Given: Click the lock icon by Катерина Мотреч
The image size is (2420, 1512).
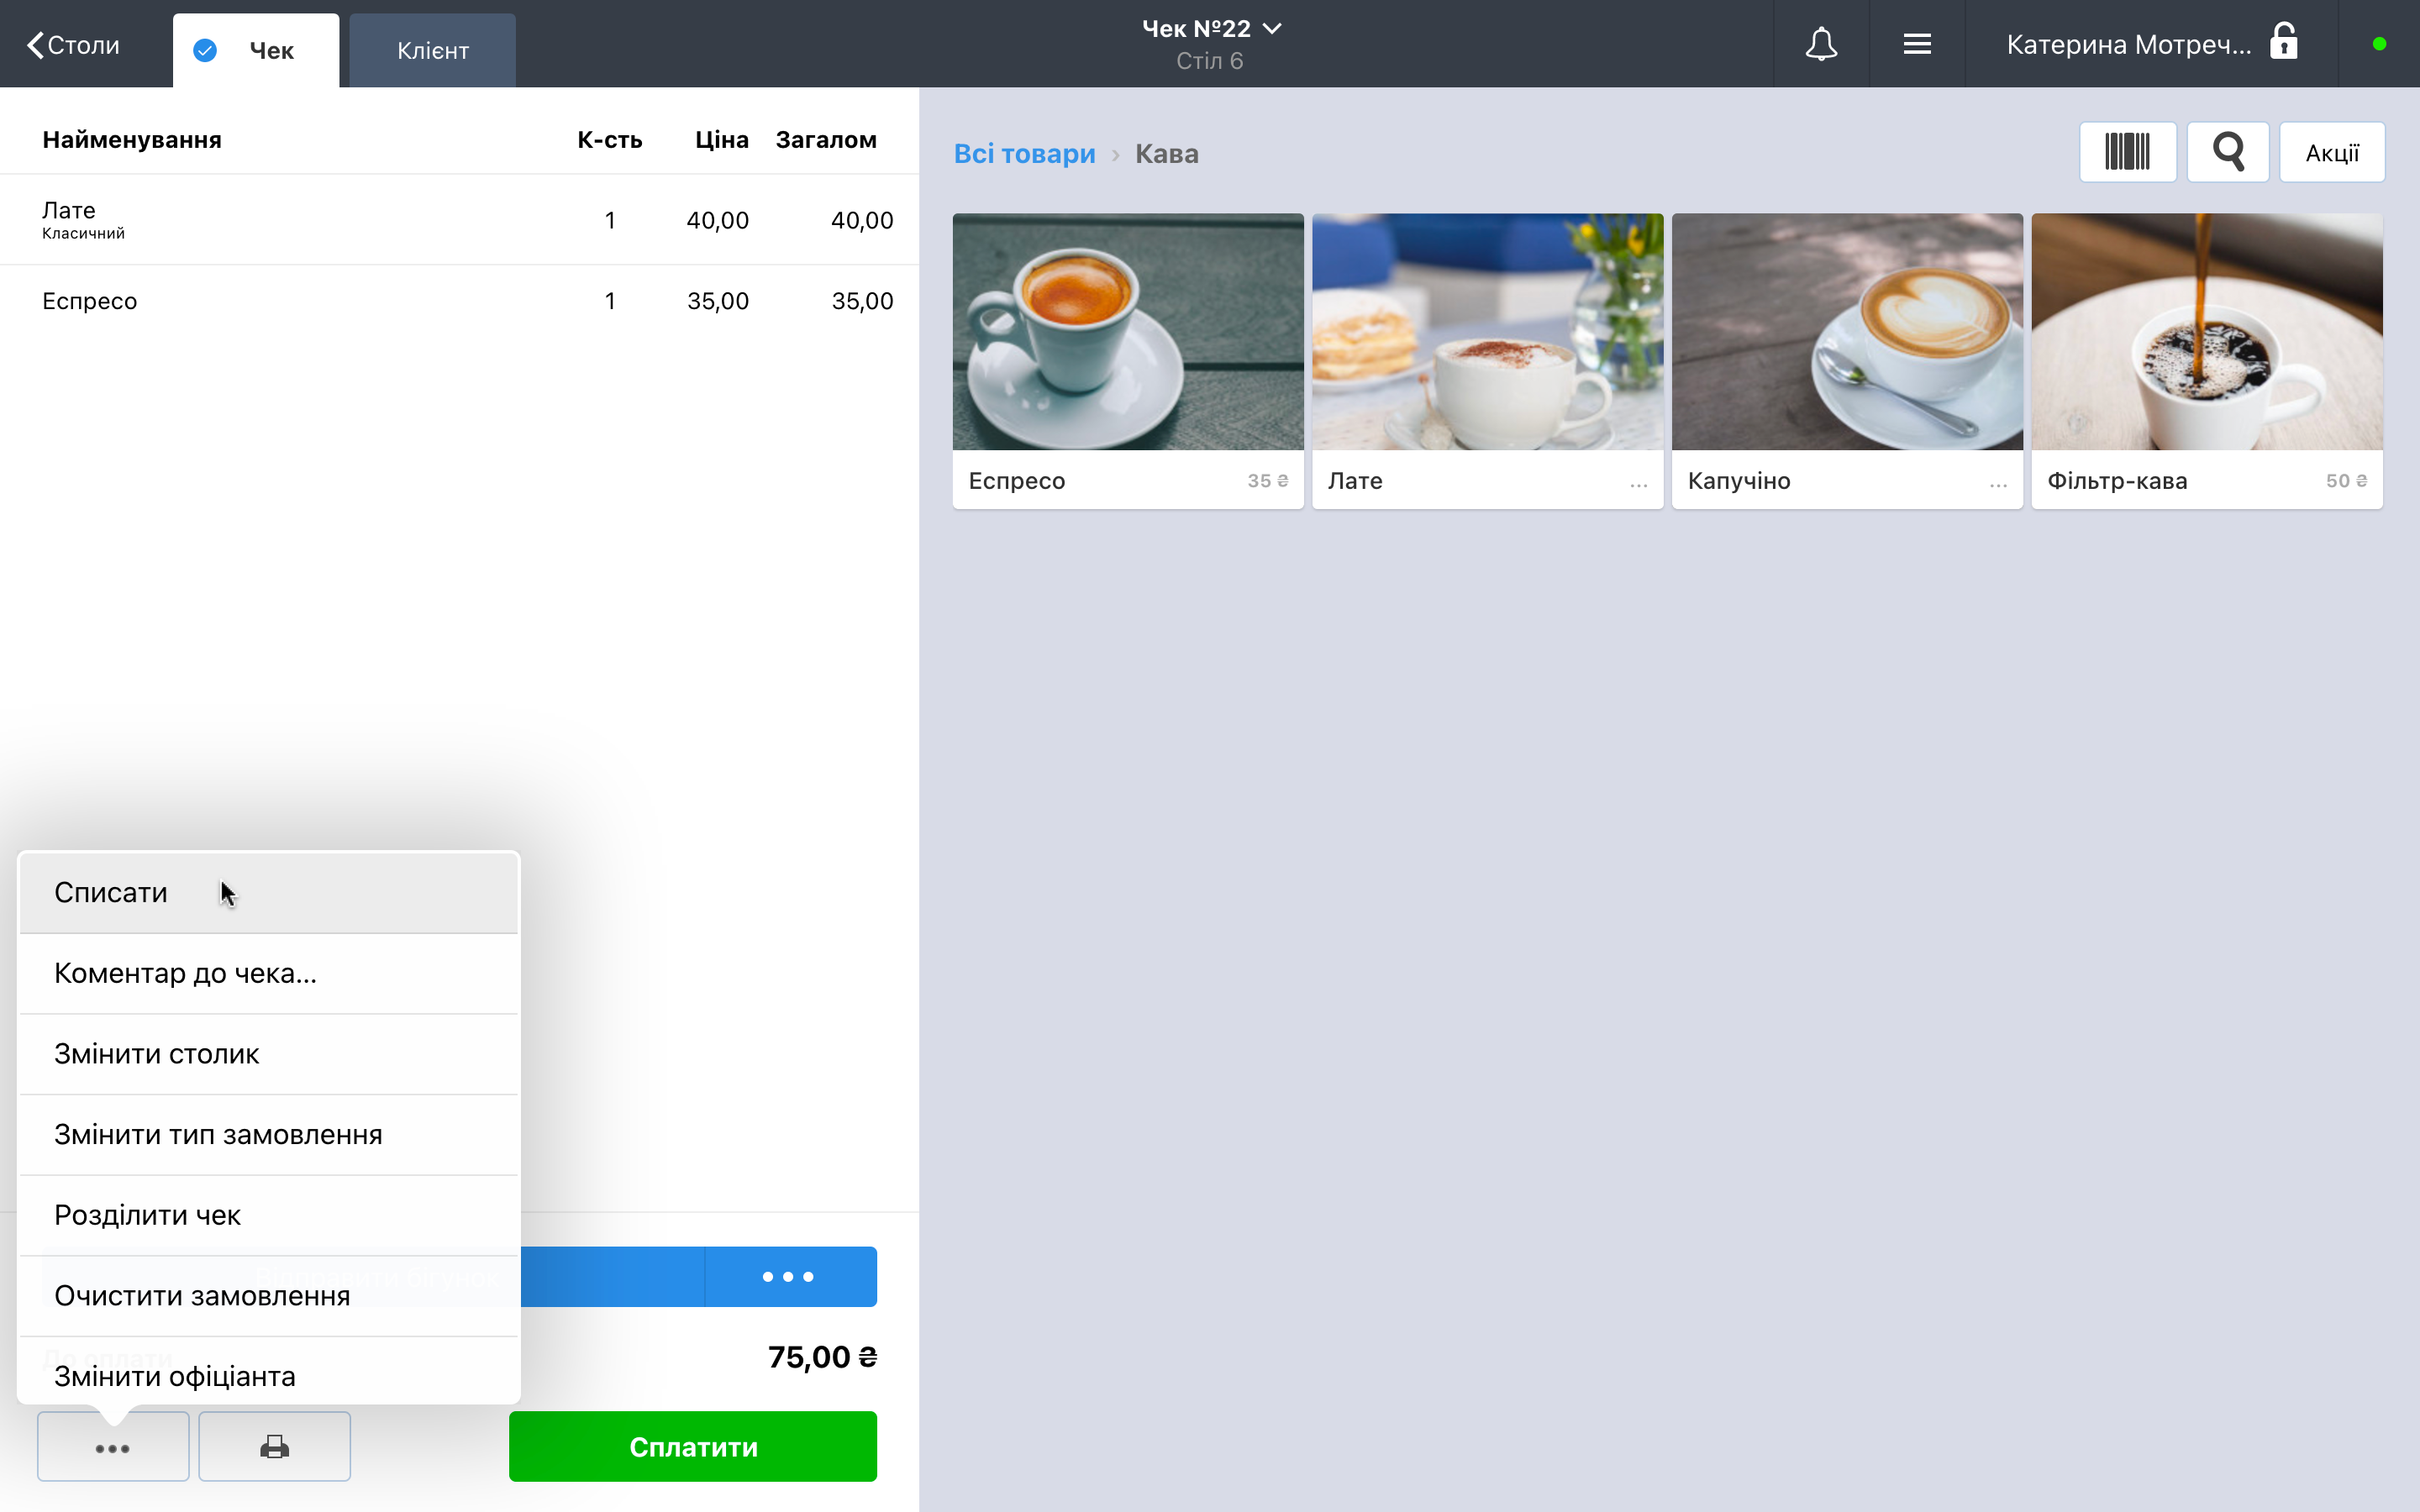Looking at the screenshot, I should 2284,43.
